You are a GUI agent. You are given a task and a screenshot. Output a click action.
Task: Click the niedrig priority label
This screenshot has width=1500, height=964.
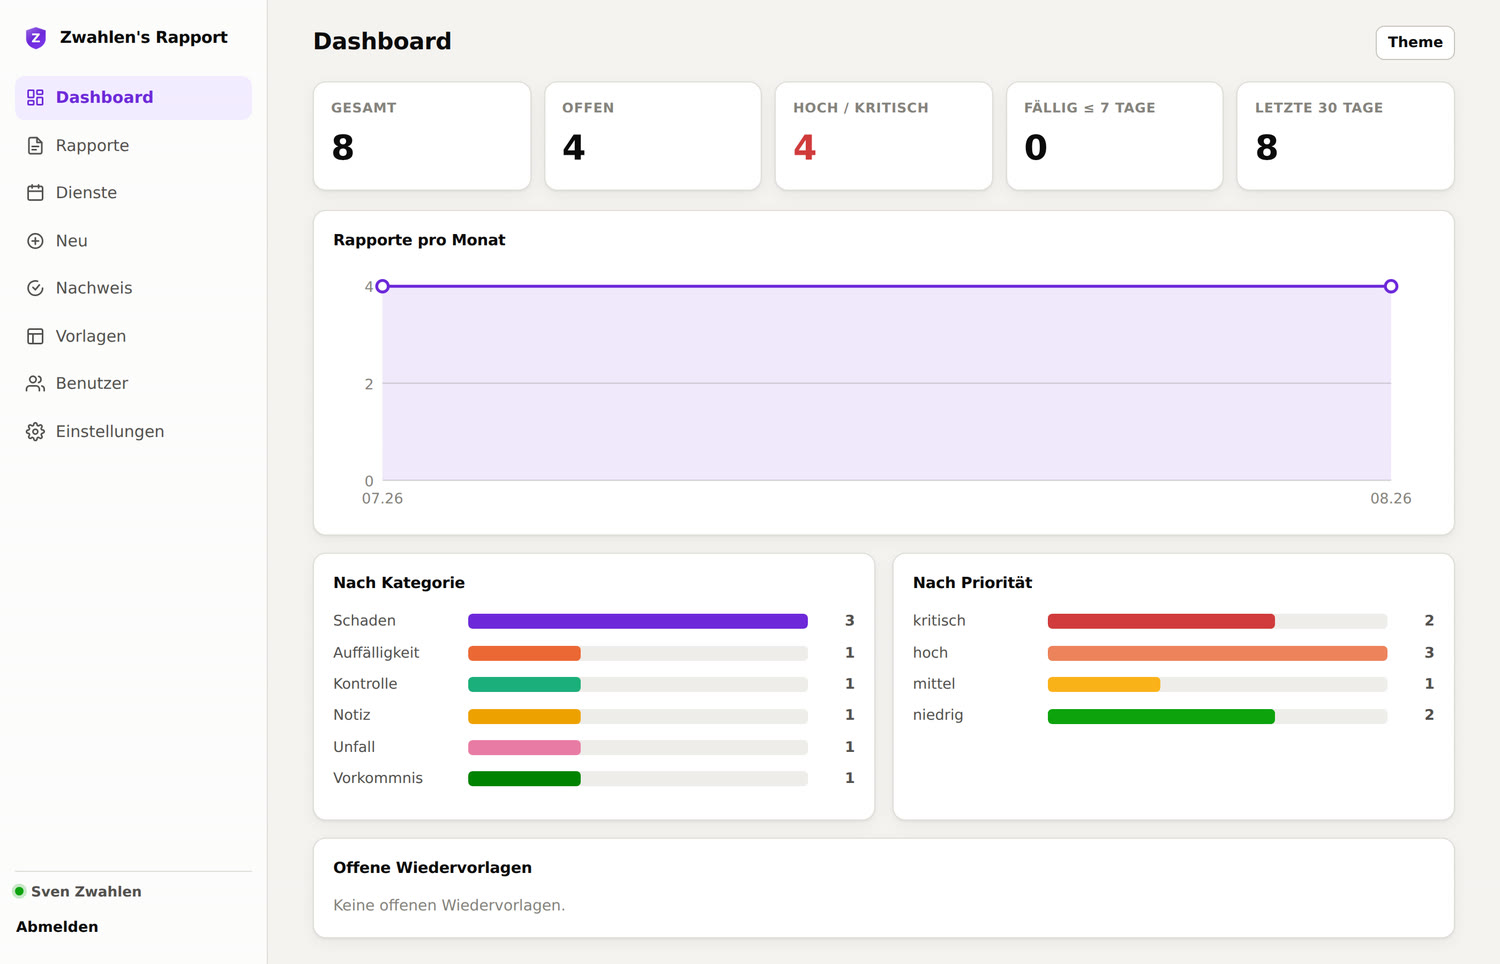(x=938, y=715)
